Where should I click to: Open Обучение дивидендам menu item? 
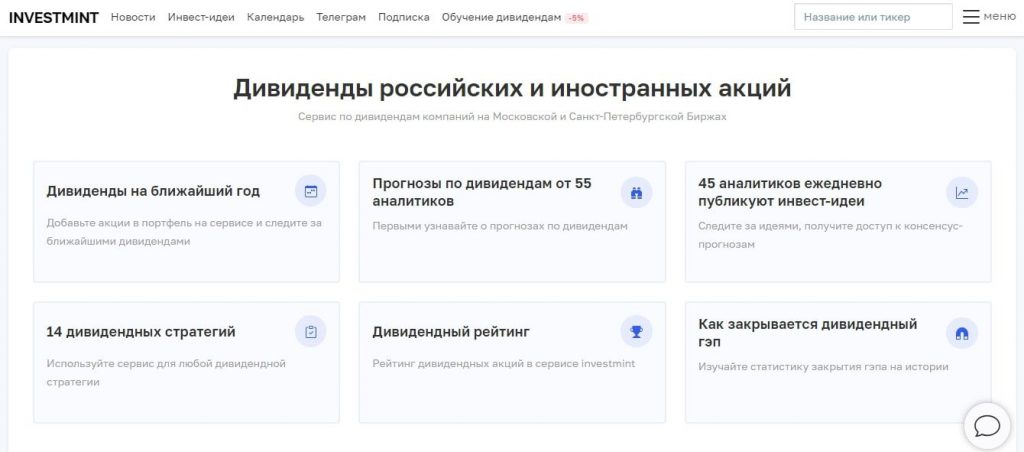(x=501, y=18)
